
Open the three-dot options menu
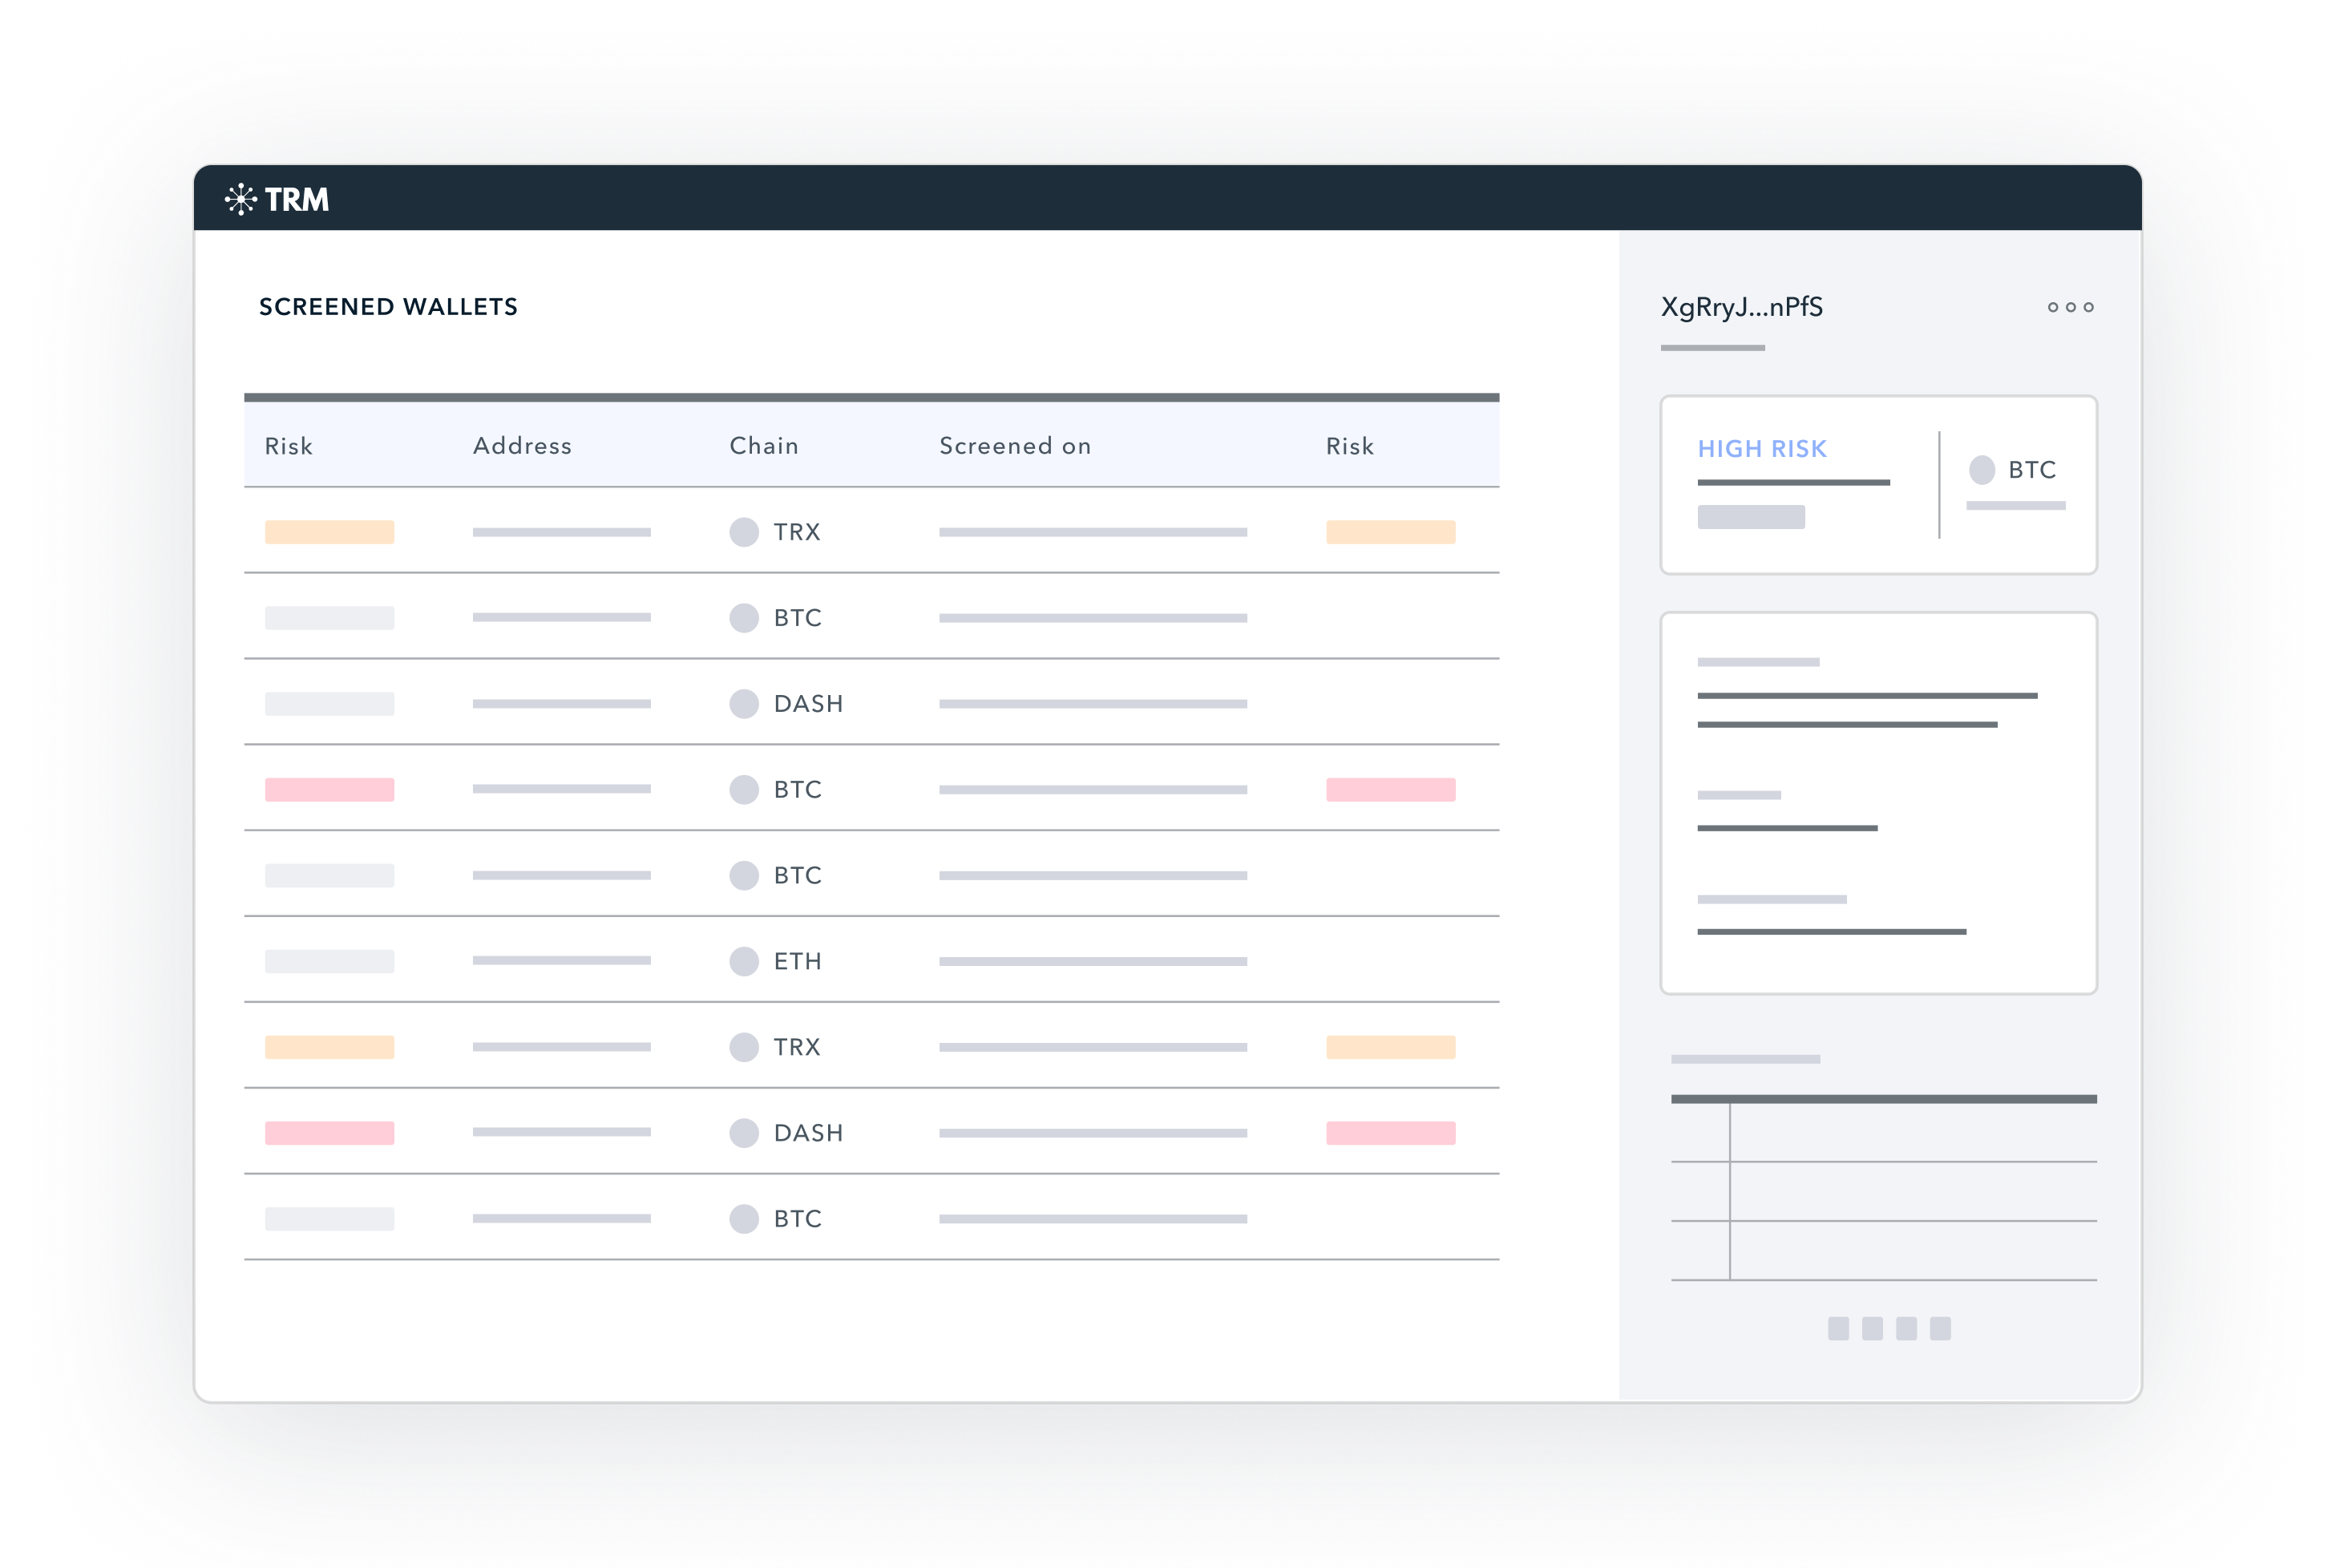2070,307
